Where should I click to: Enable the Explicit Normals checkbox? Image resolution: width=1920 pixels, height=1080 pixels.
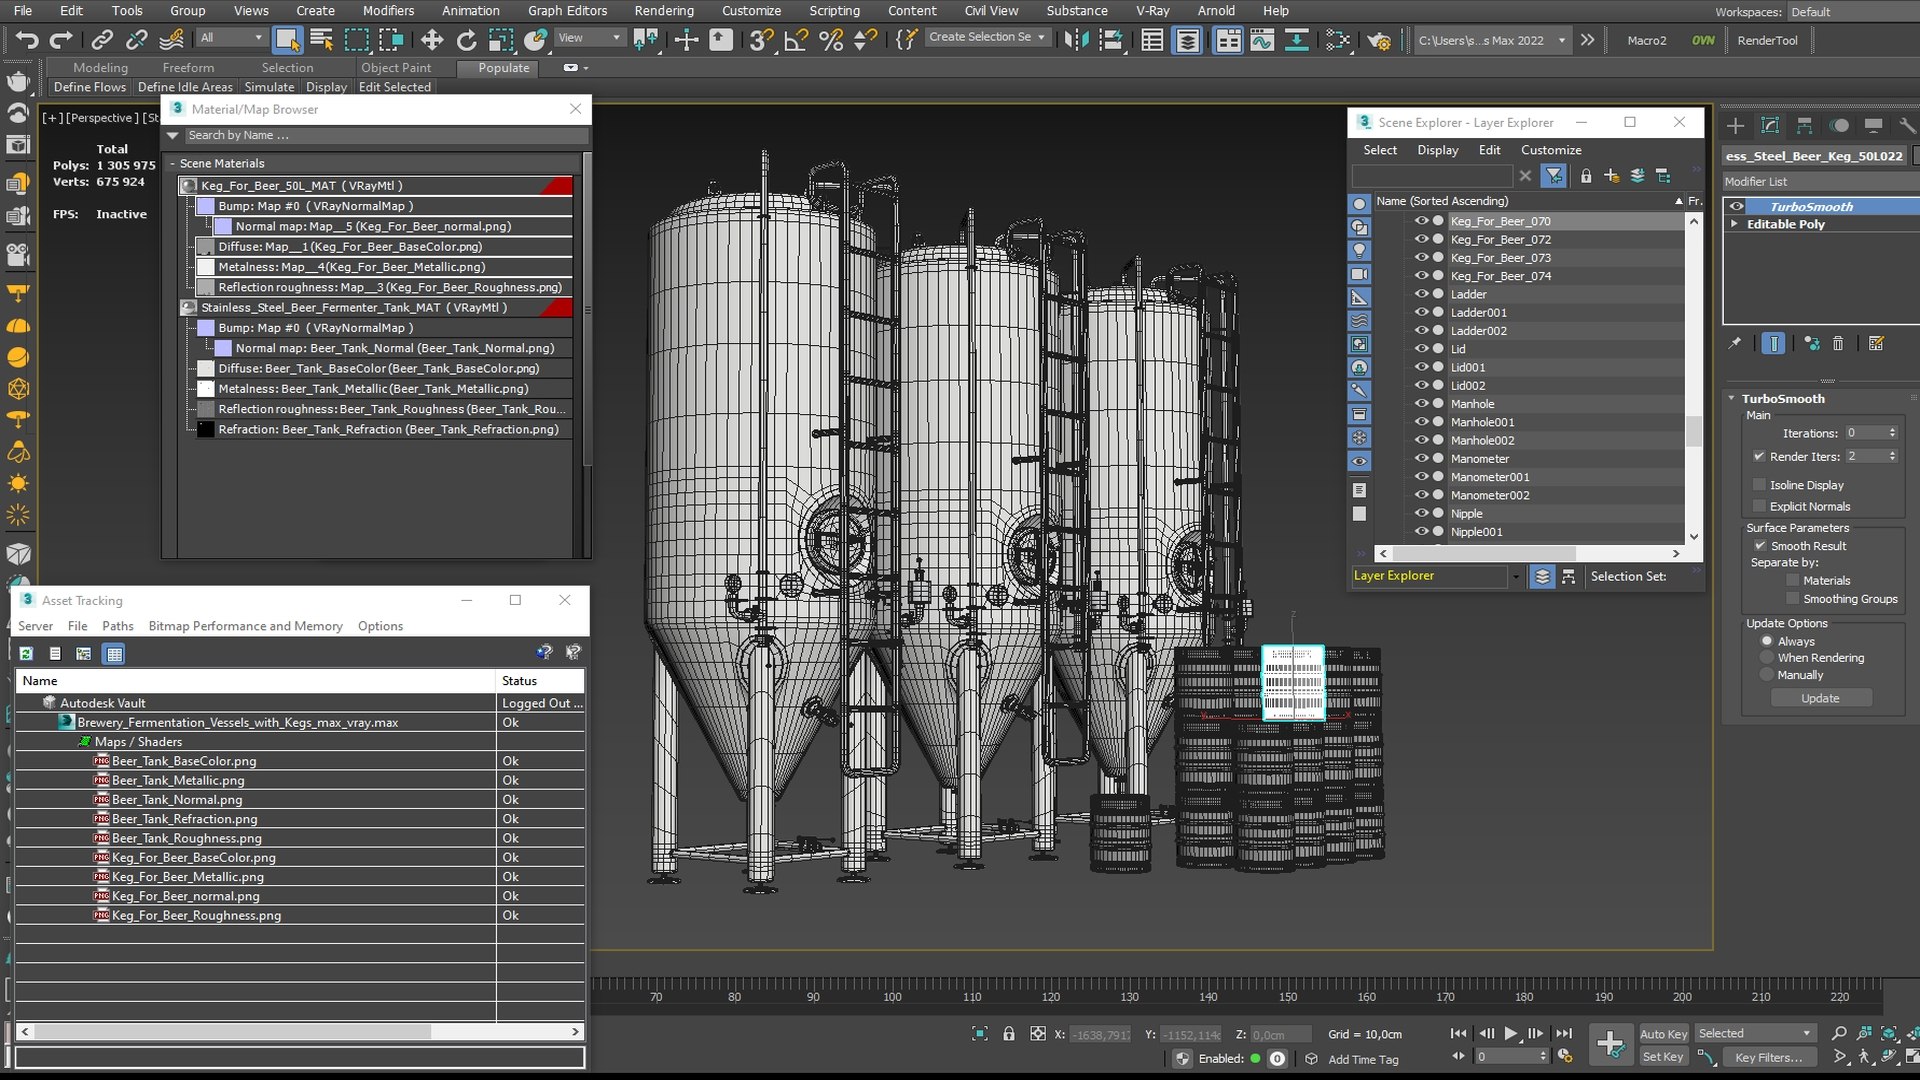click(1760, 506)
